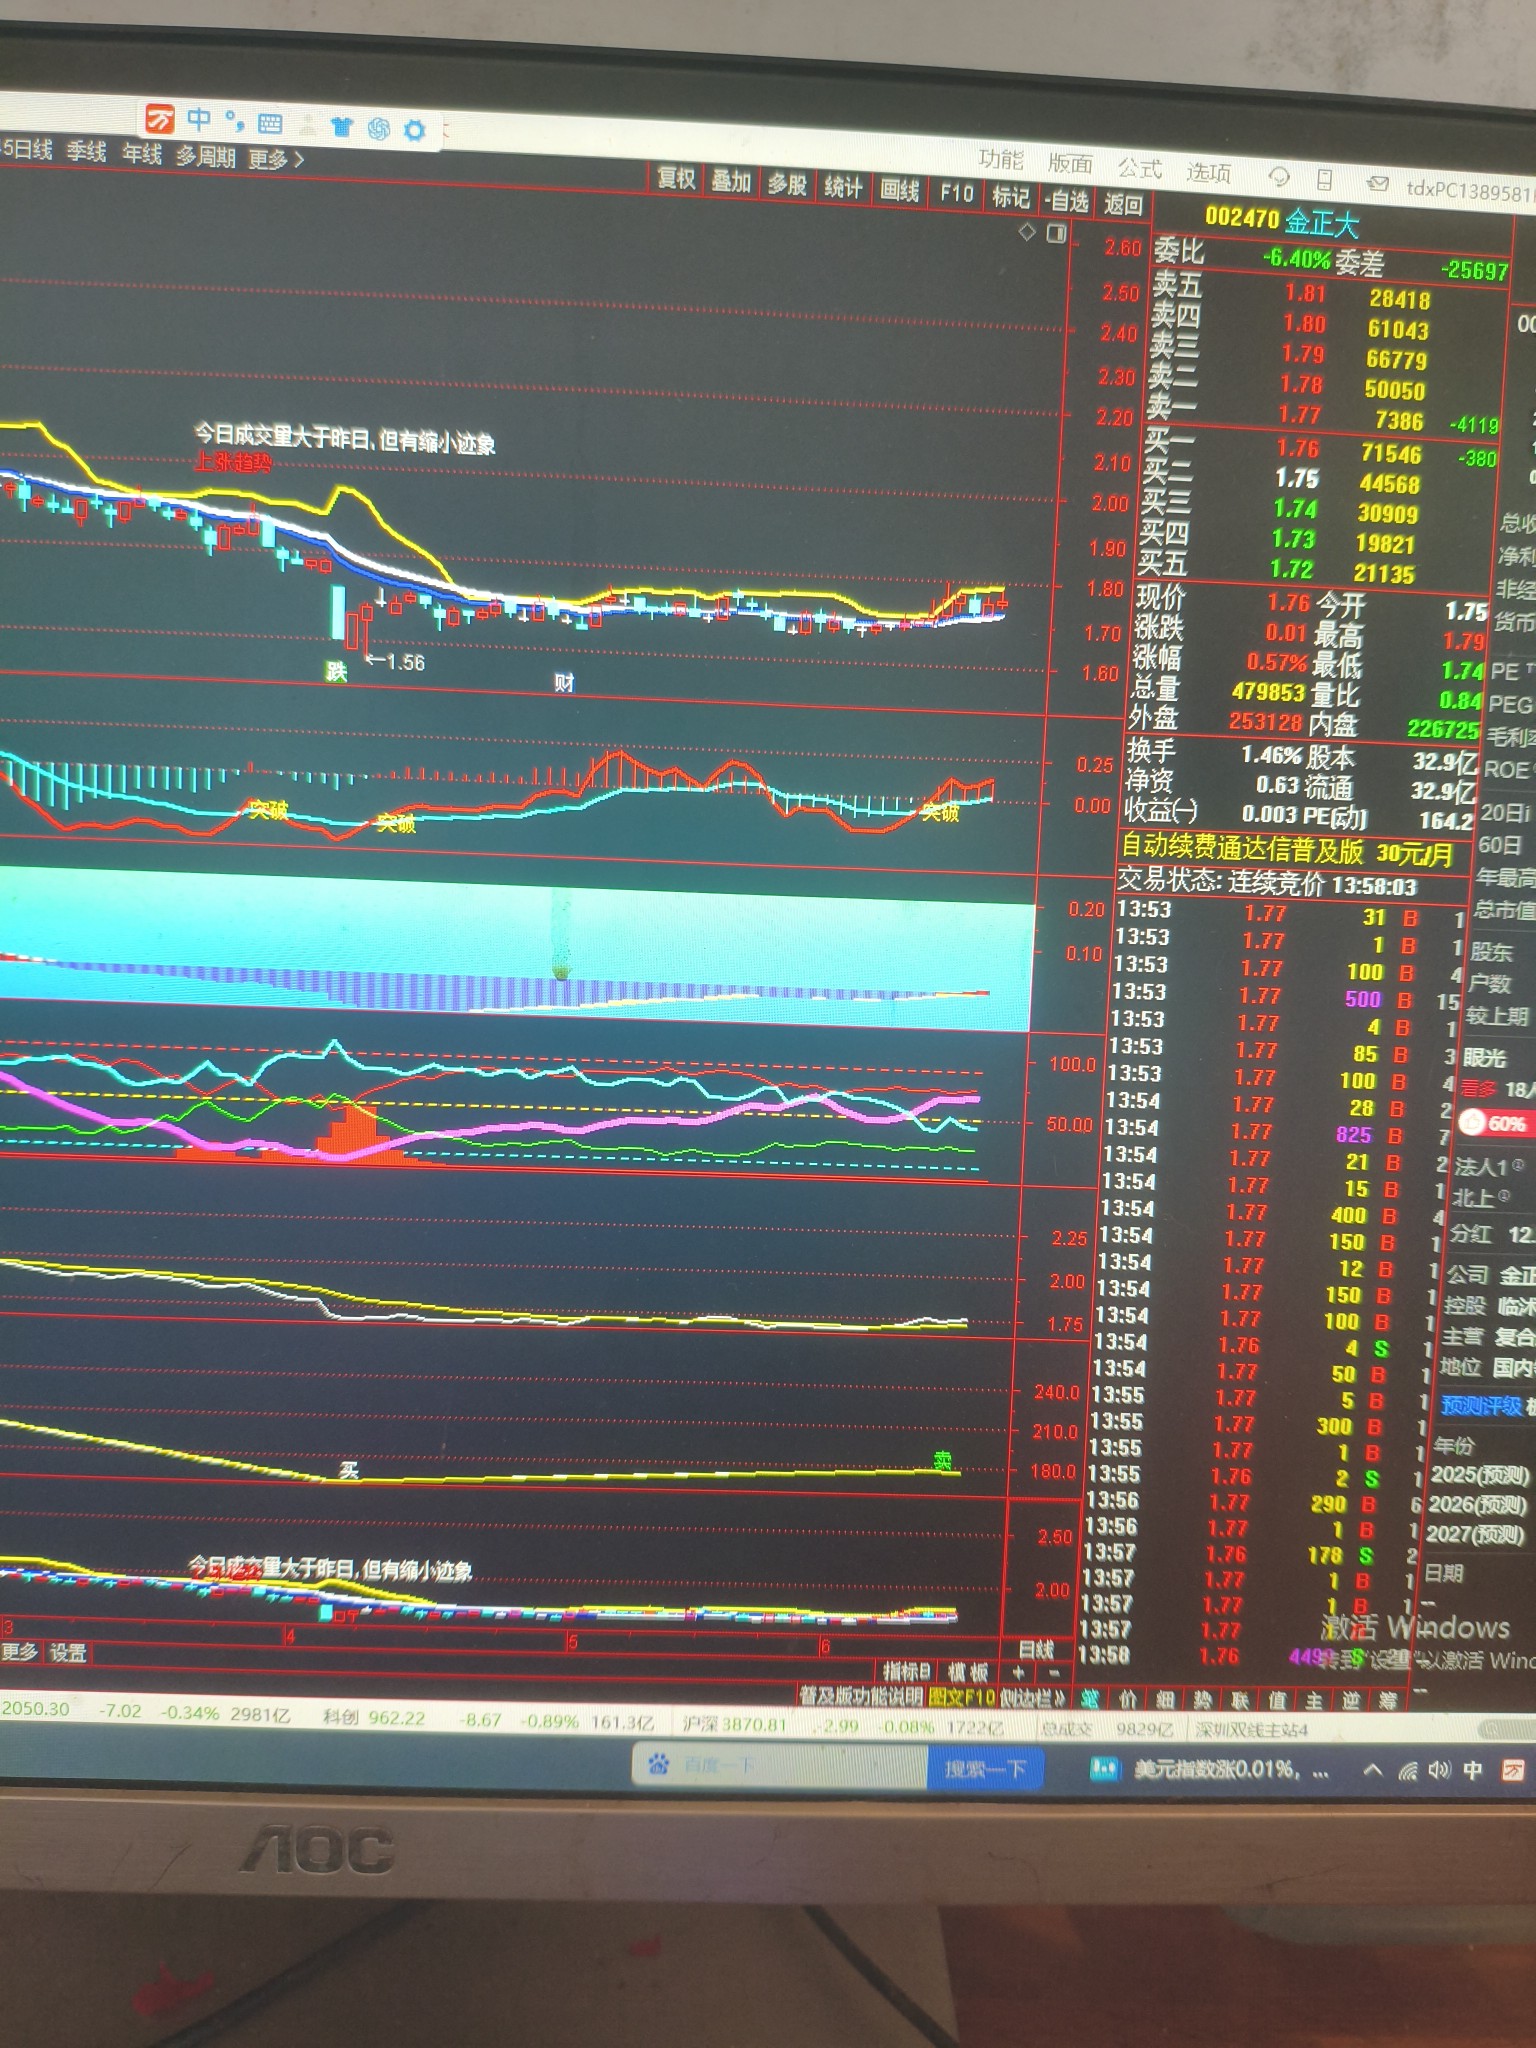Viewport: 1536px width, 2048px height.
Task: Click the 搜索一下 search button
Action: pyautogui.click(x=985, y=1768)
